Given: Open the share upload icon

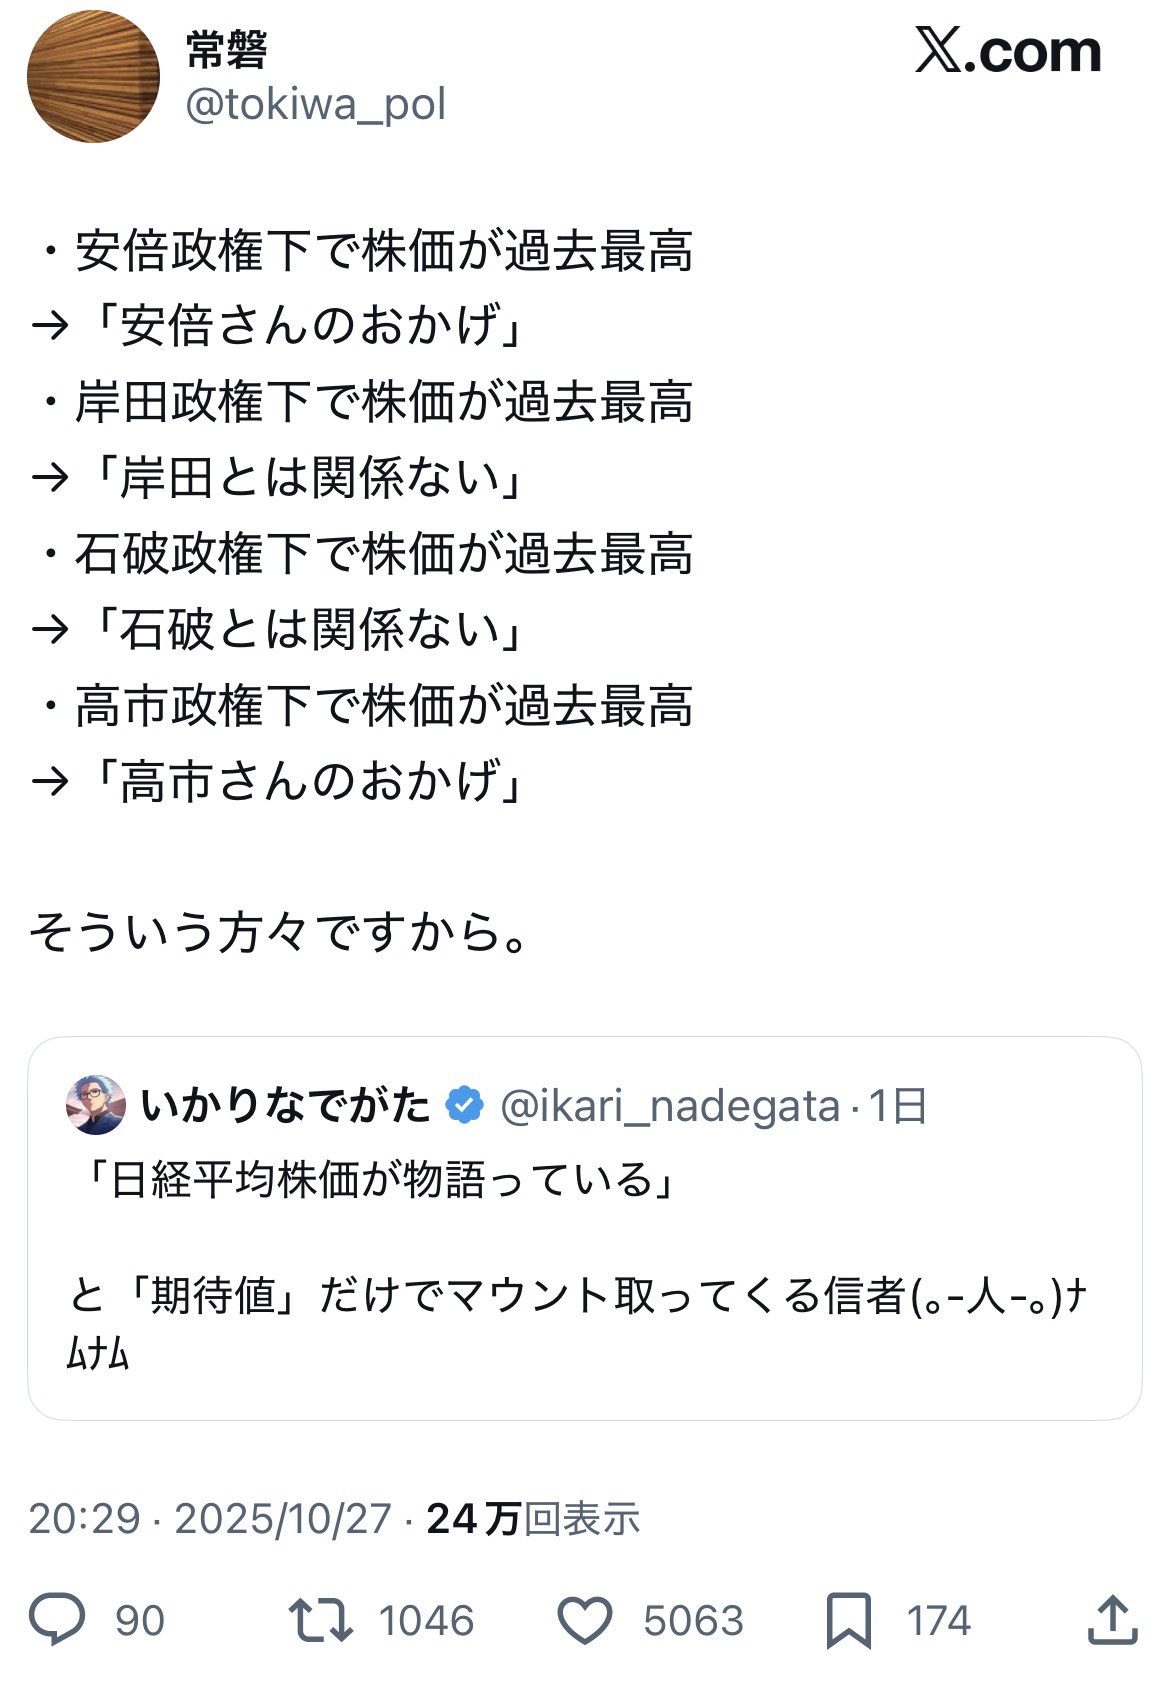Looking at the screenshot, I should (1112, 1619).
